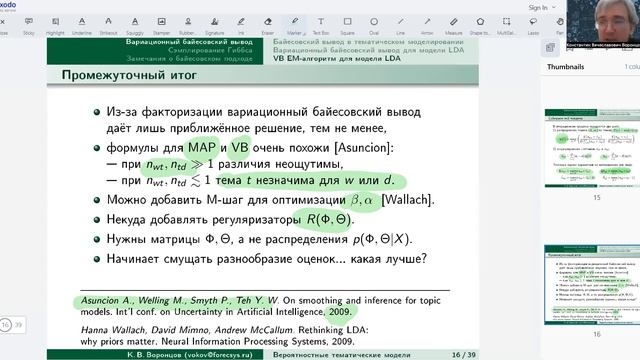This screenshot has height=360, width=640.
Task: Click footer 'К. В. Воронцов' author text
Action: pos(190,355)
